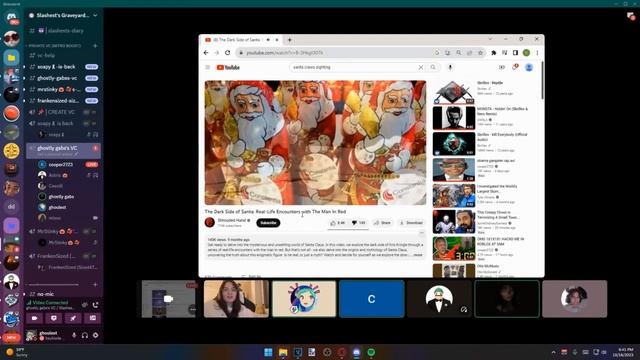Open the no-mic channel

(x=64, y=294)
